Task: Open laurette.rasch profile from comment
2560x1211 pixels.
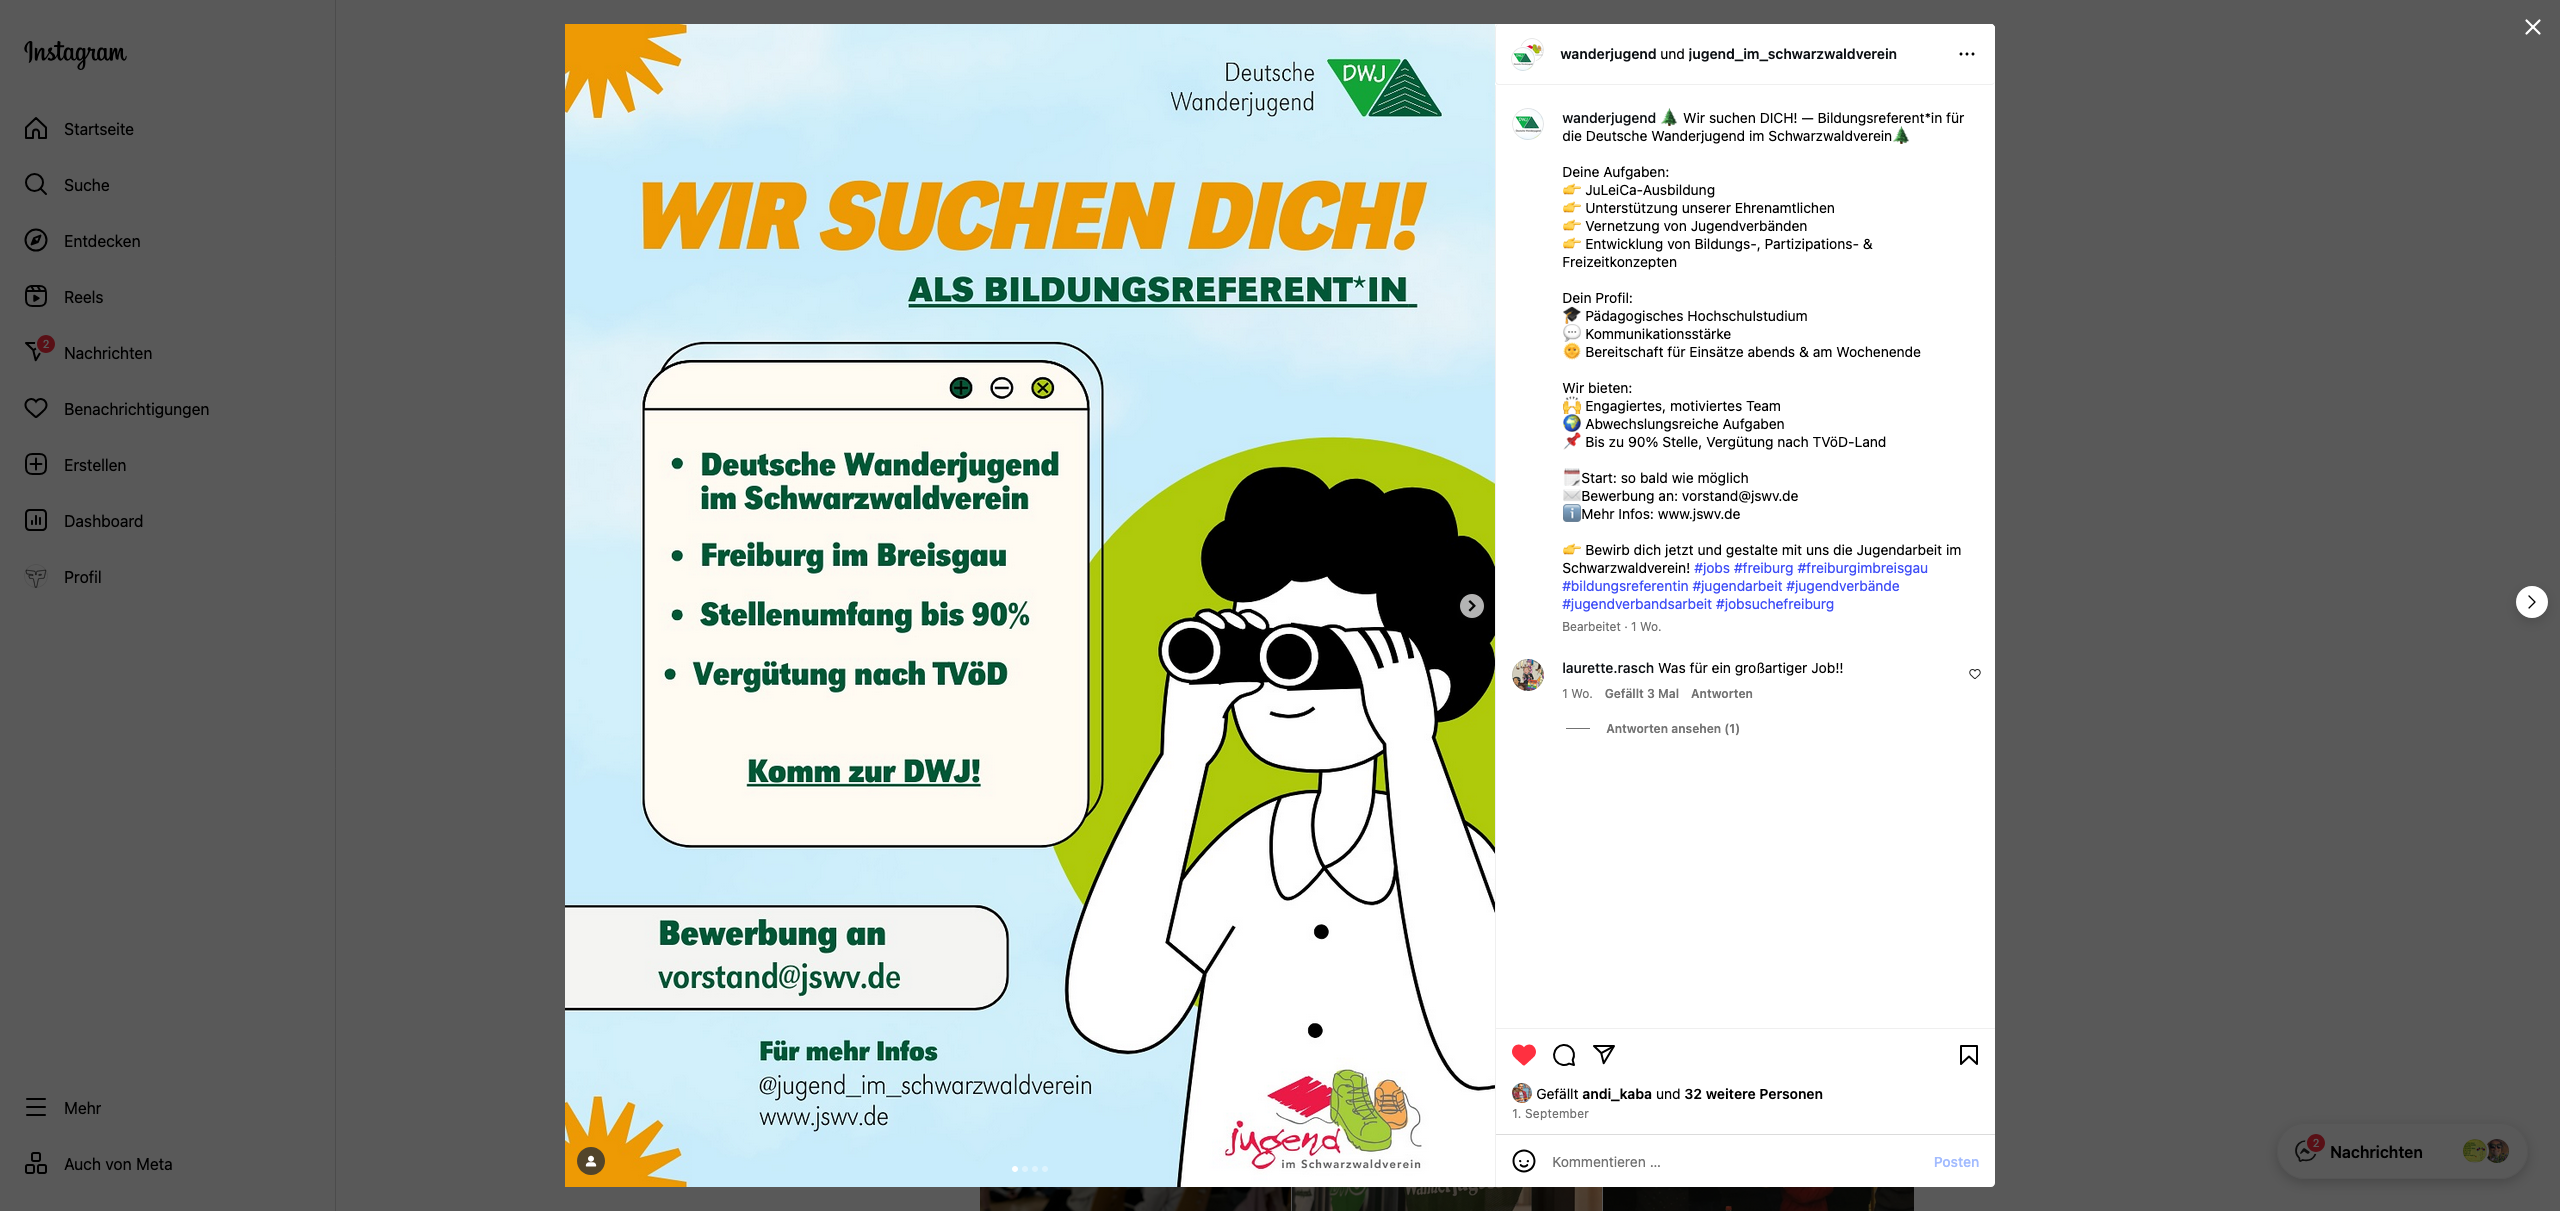Action: point(1607,668)
